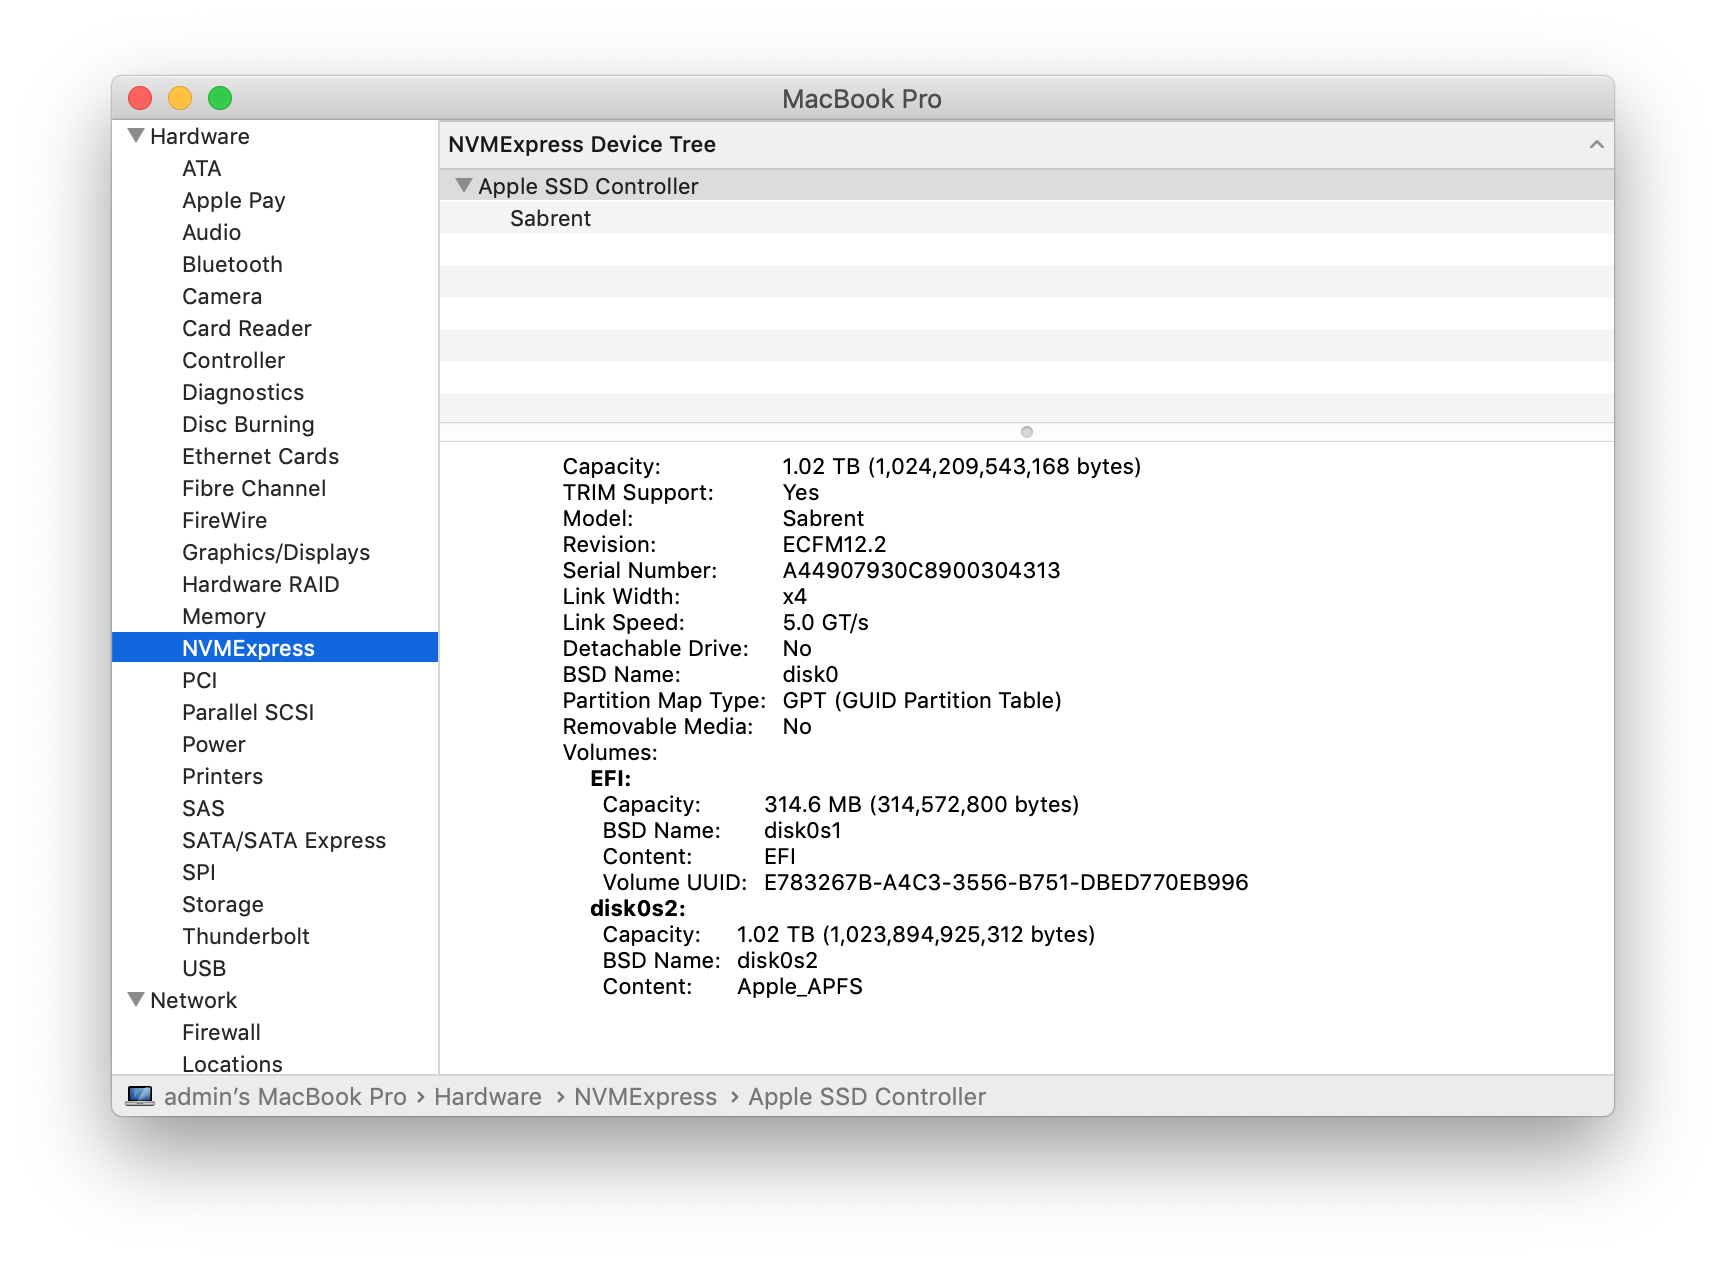
Task: Click the NVMExpress Device Tree column header
Action: click(1026, 145)
